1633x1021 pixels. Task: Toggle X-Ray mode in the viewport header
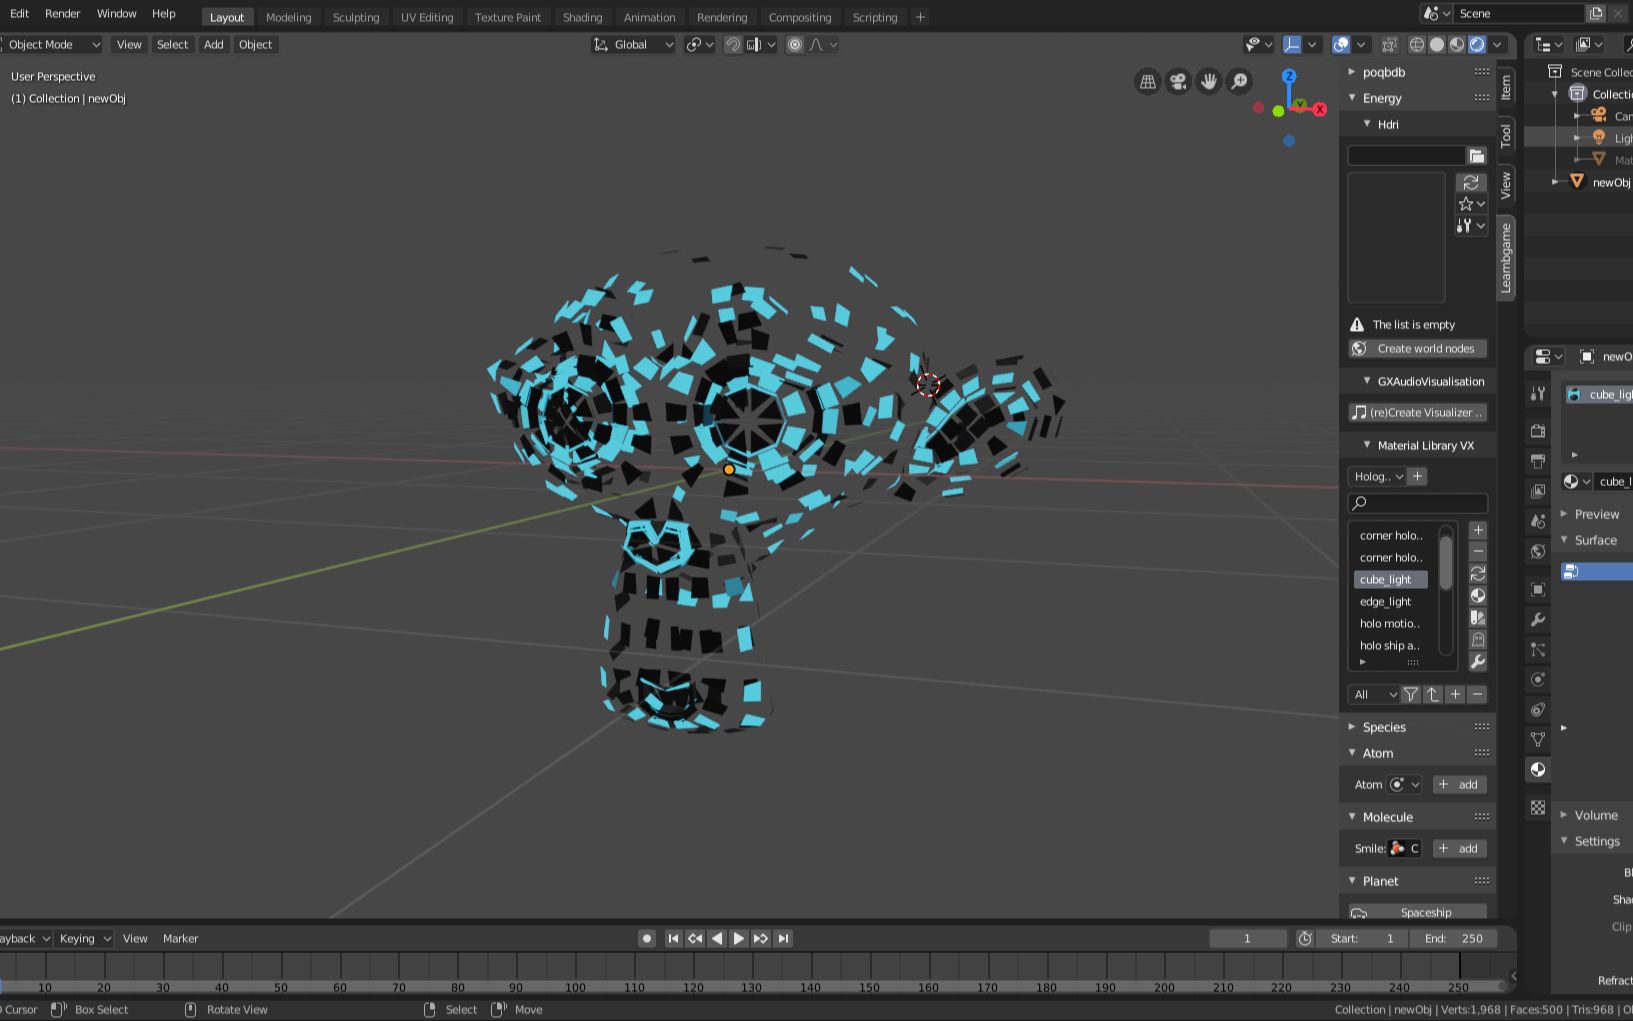click(1390, 44)
